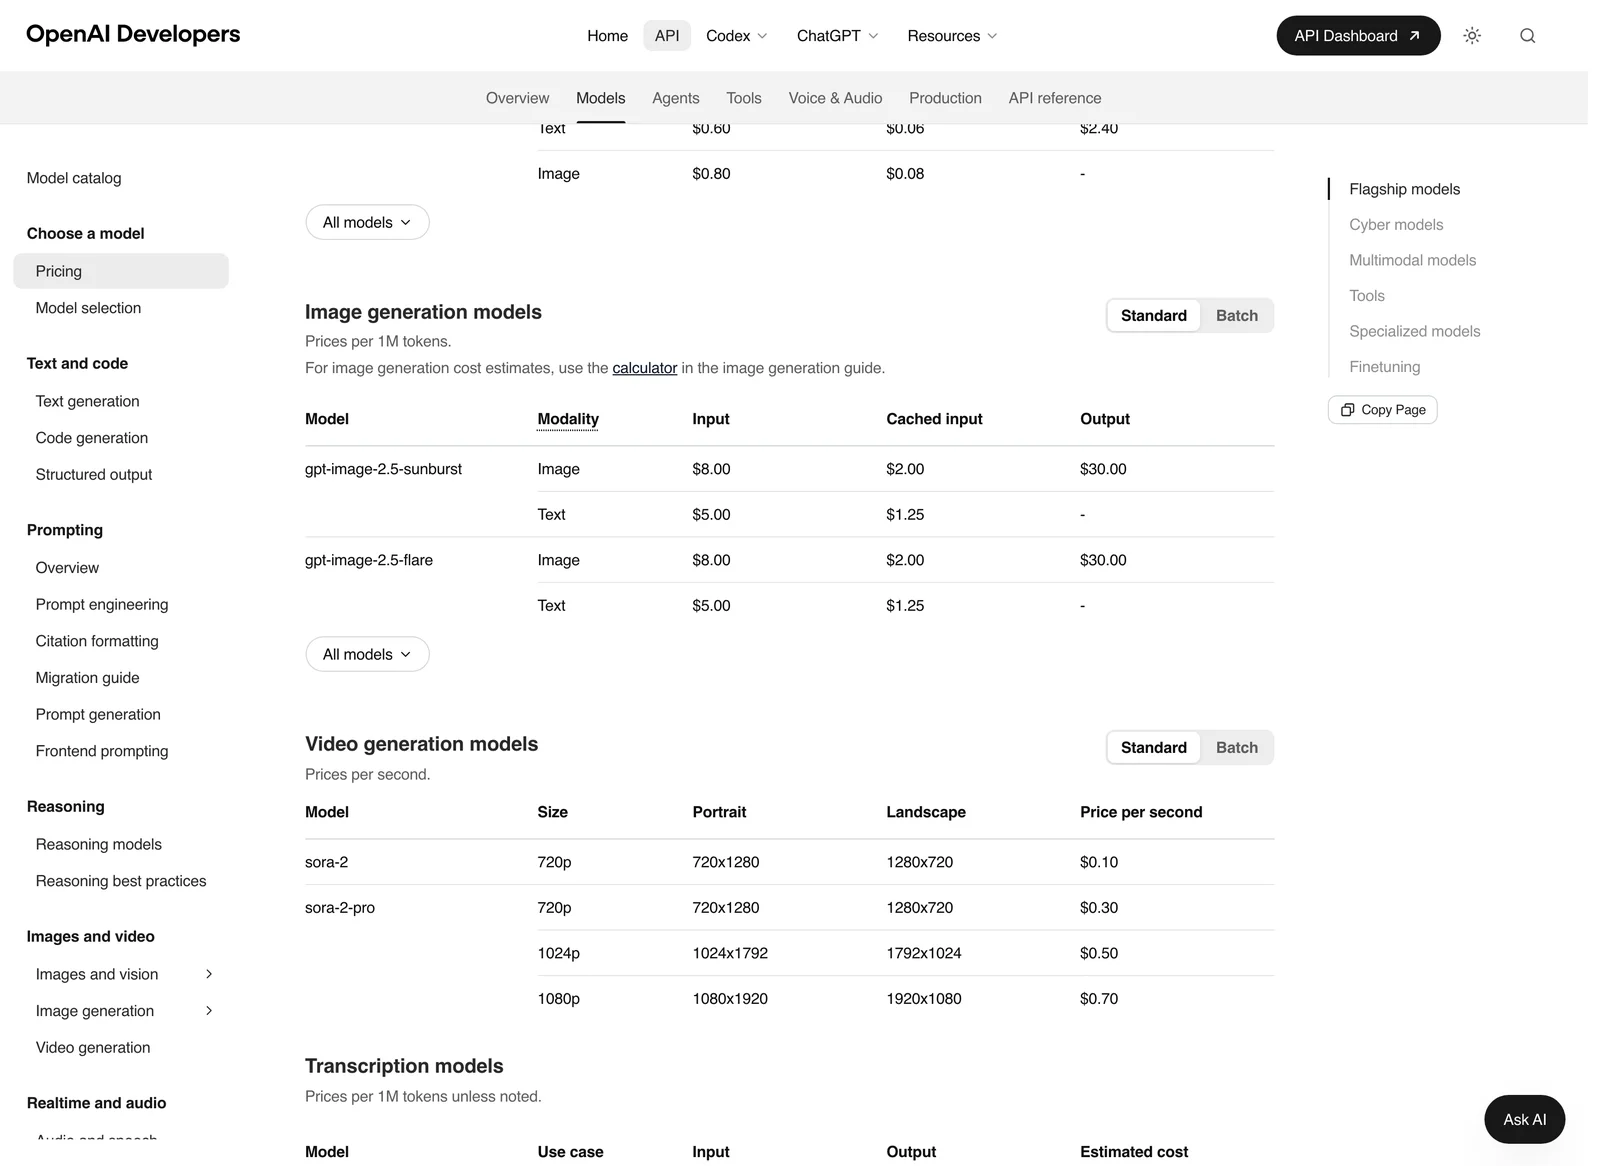Open search with the magnifier icon

1527,36
